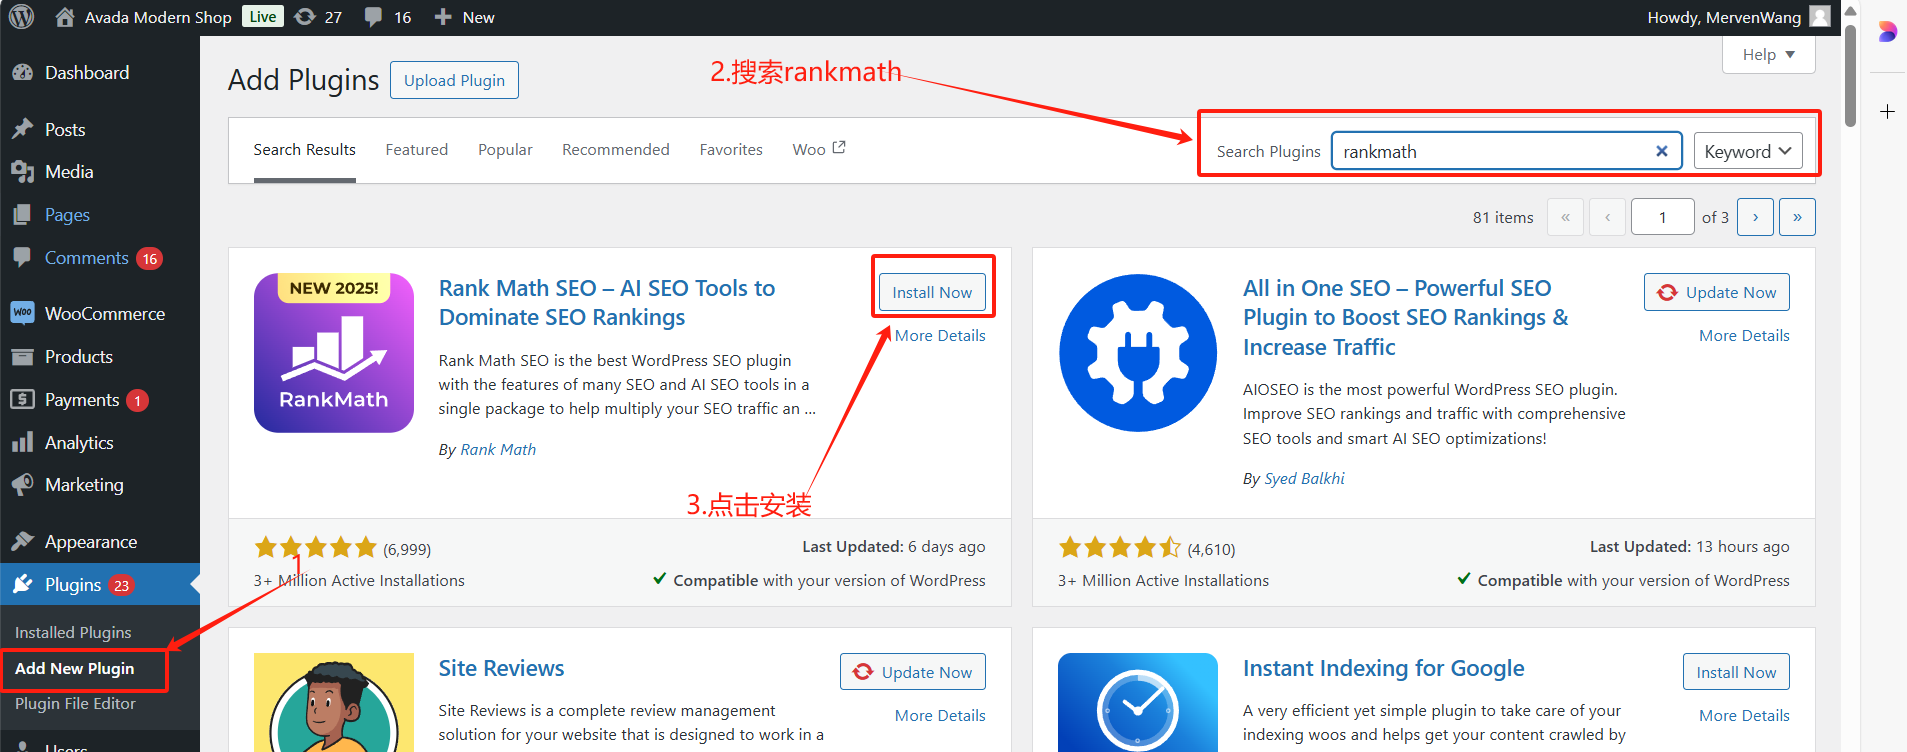Open the Woo external tab

(x=819, y=149)
